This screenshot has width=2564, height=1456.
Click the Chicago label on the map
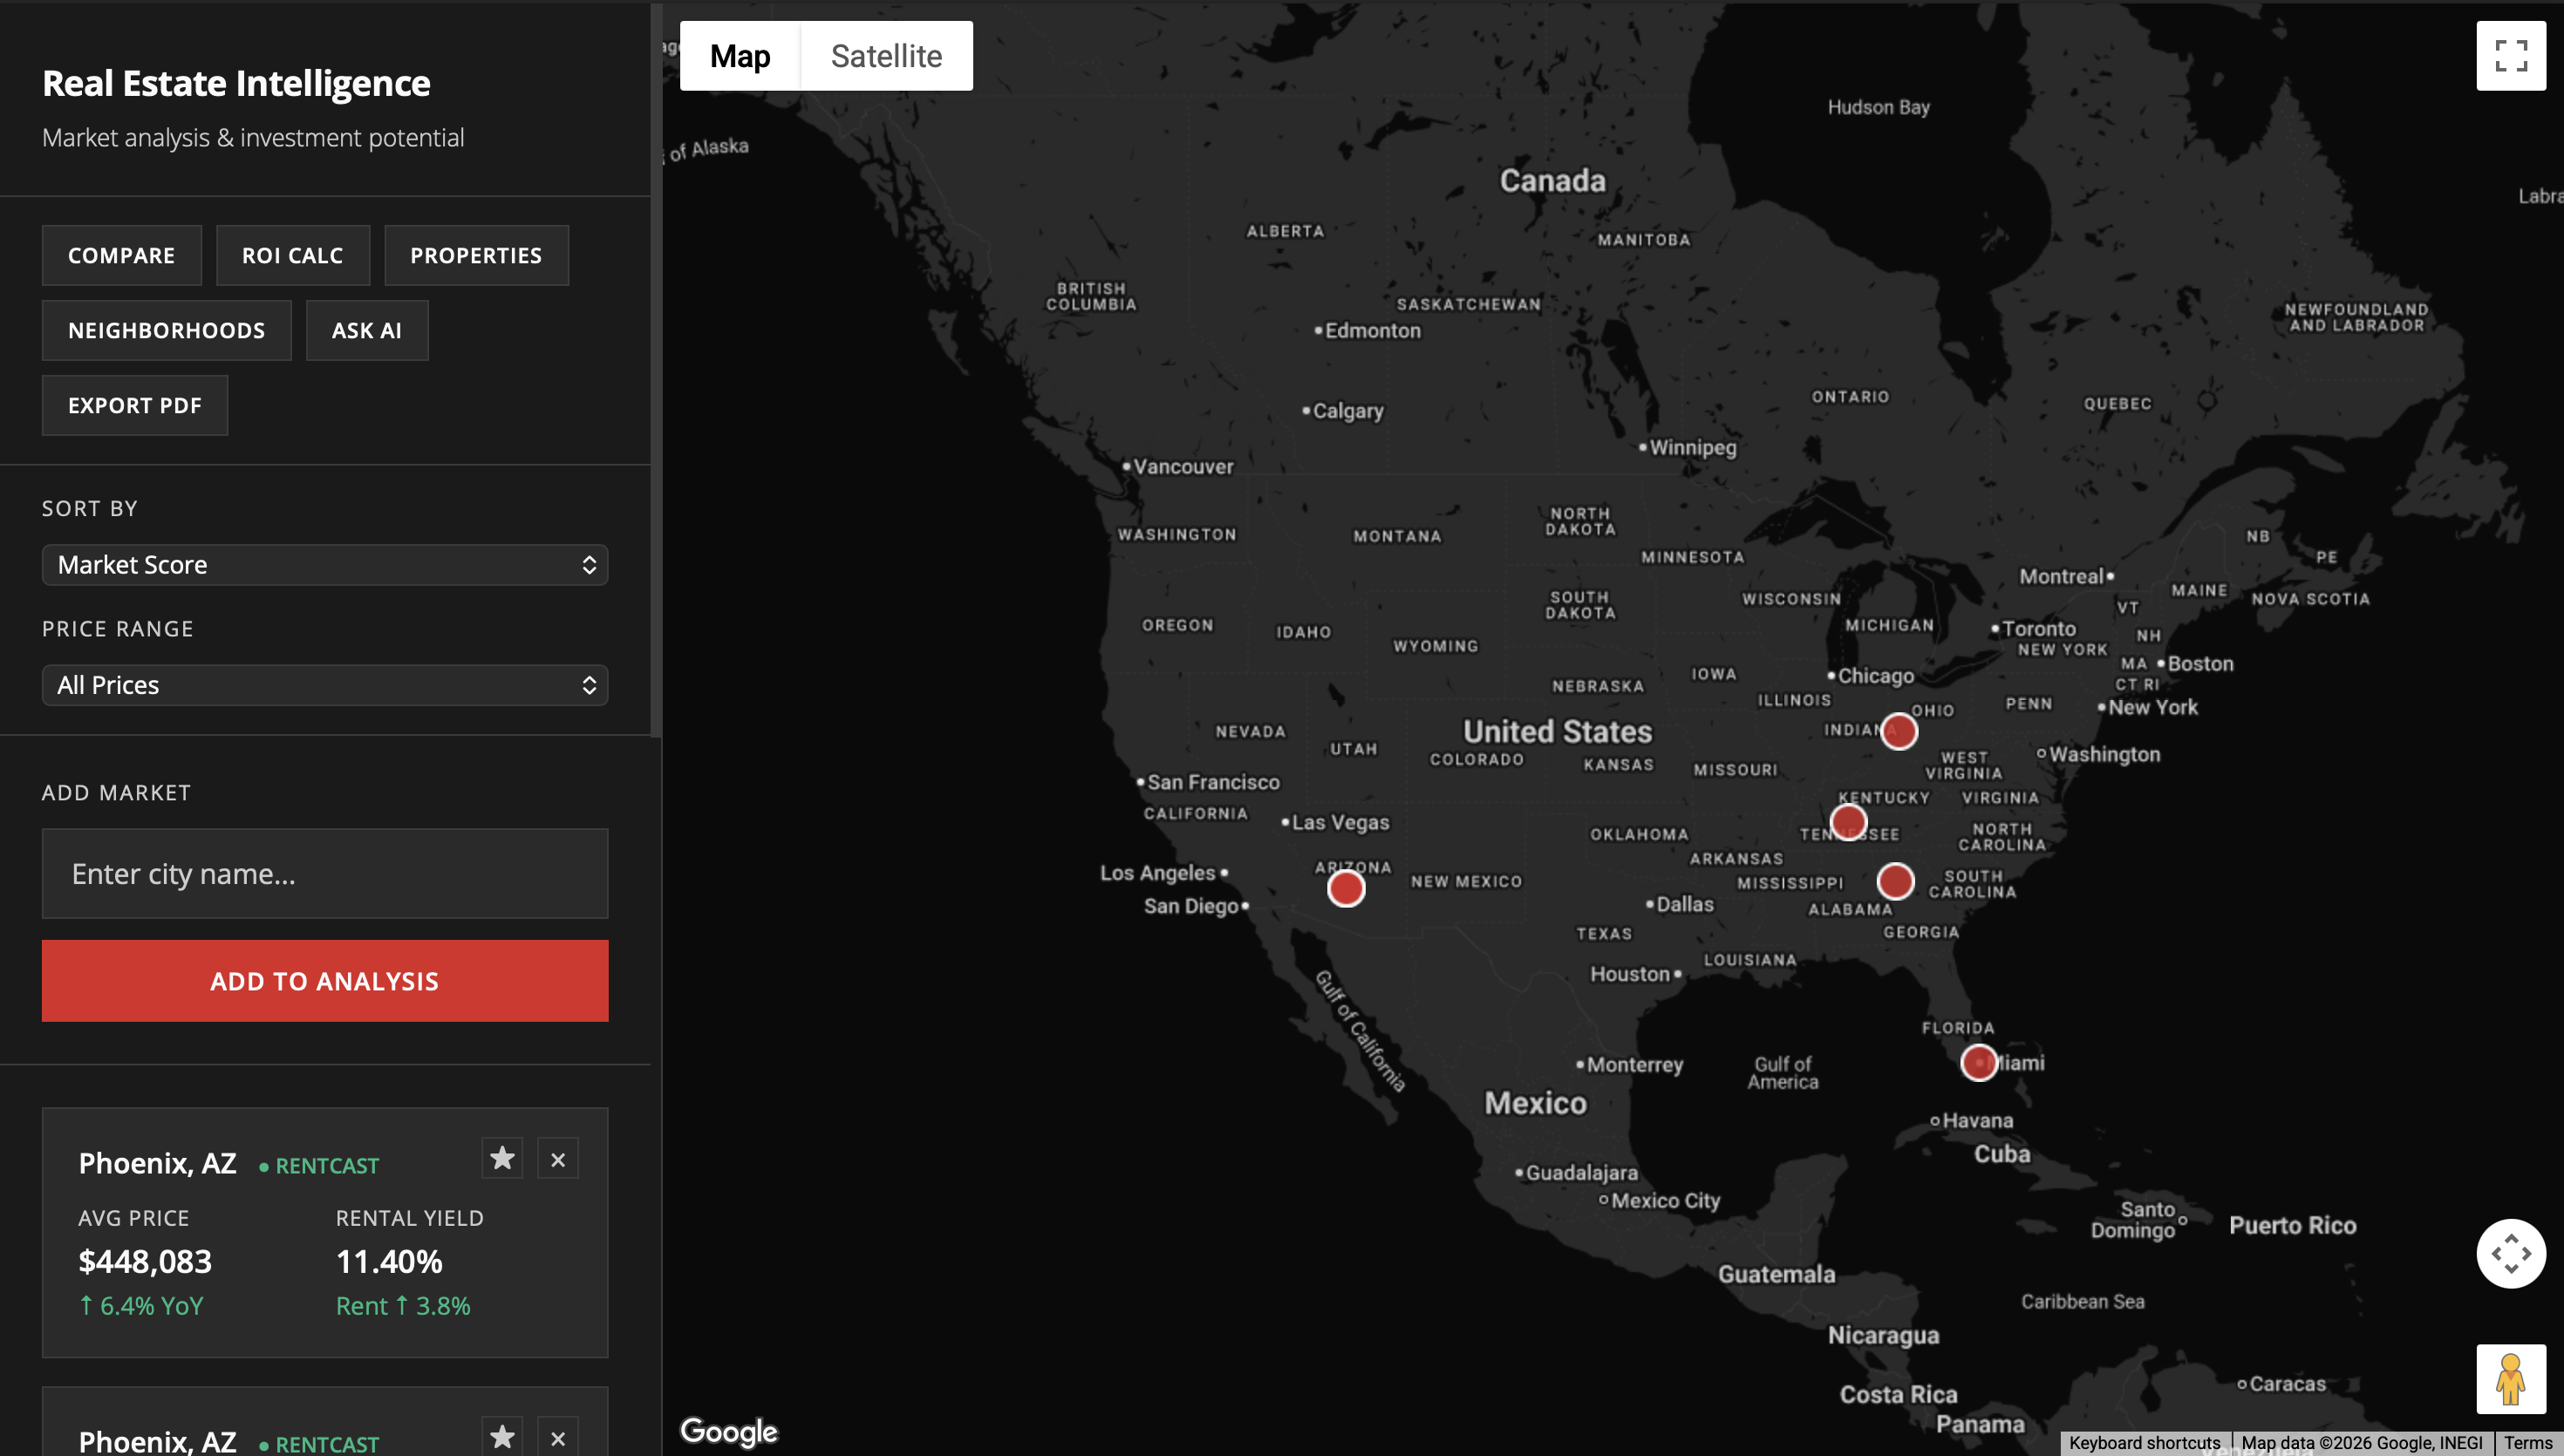coord(1875,676)
